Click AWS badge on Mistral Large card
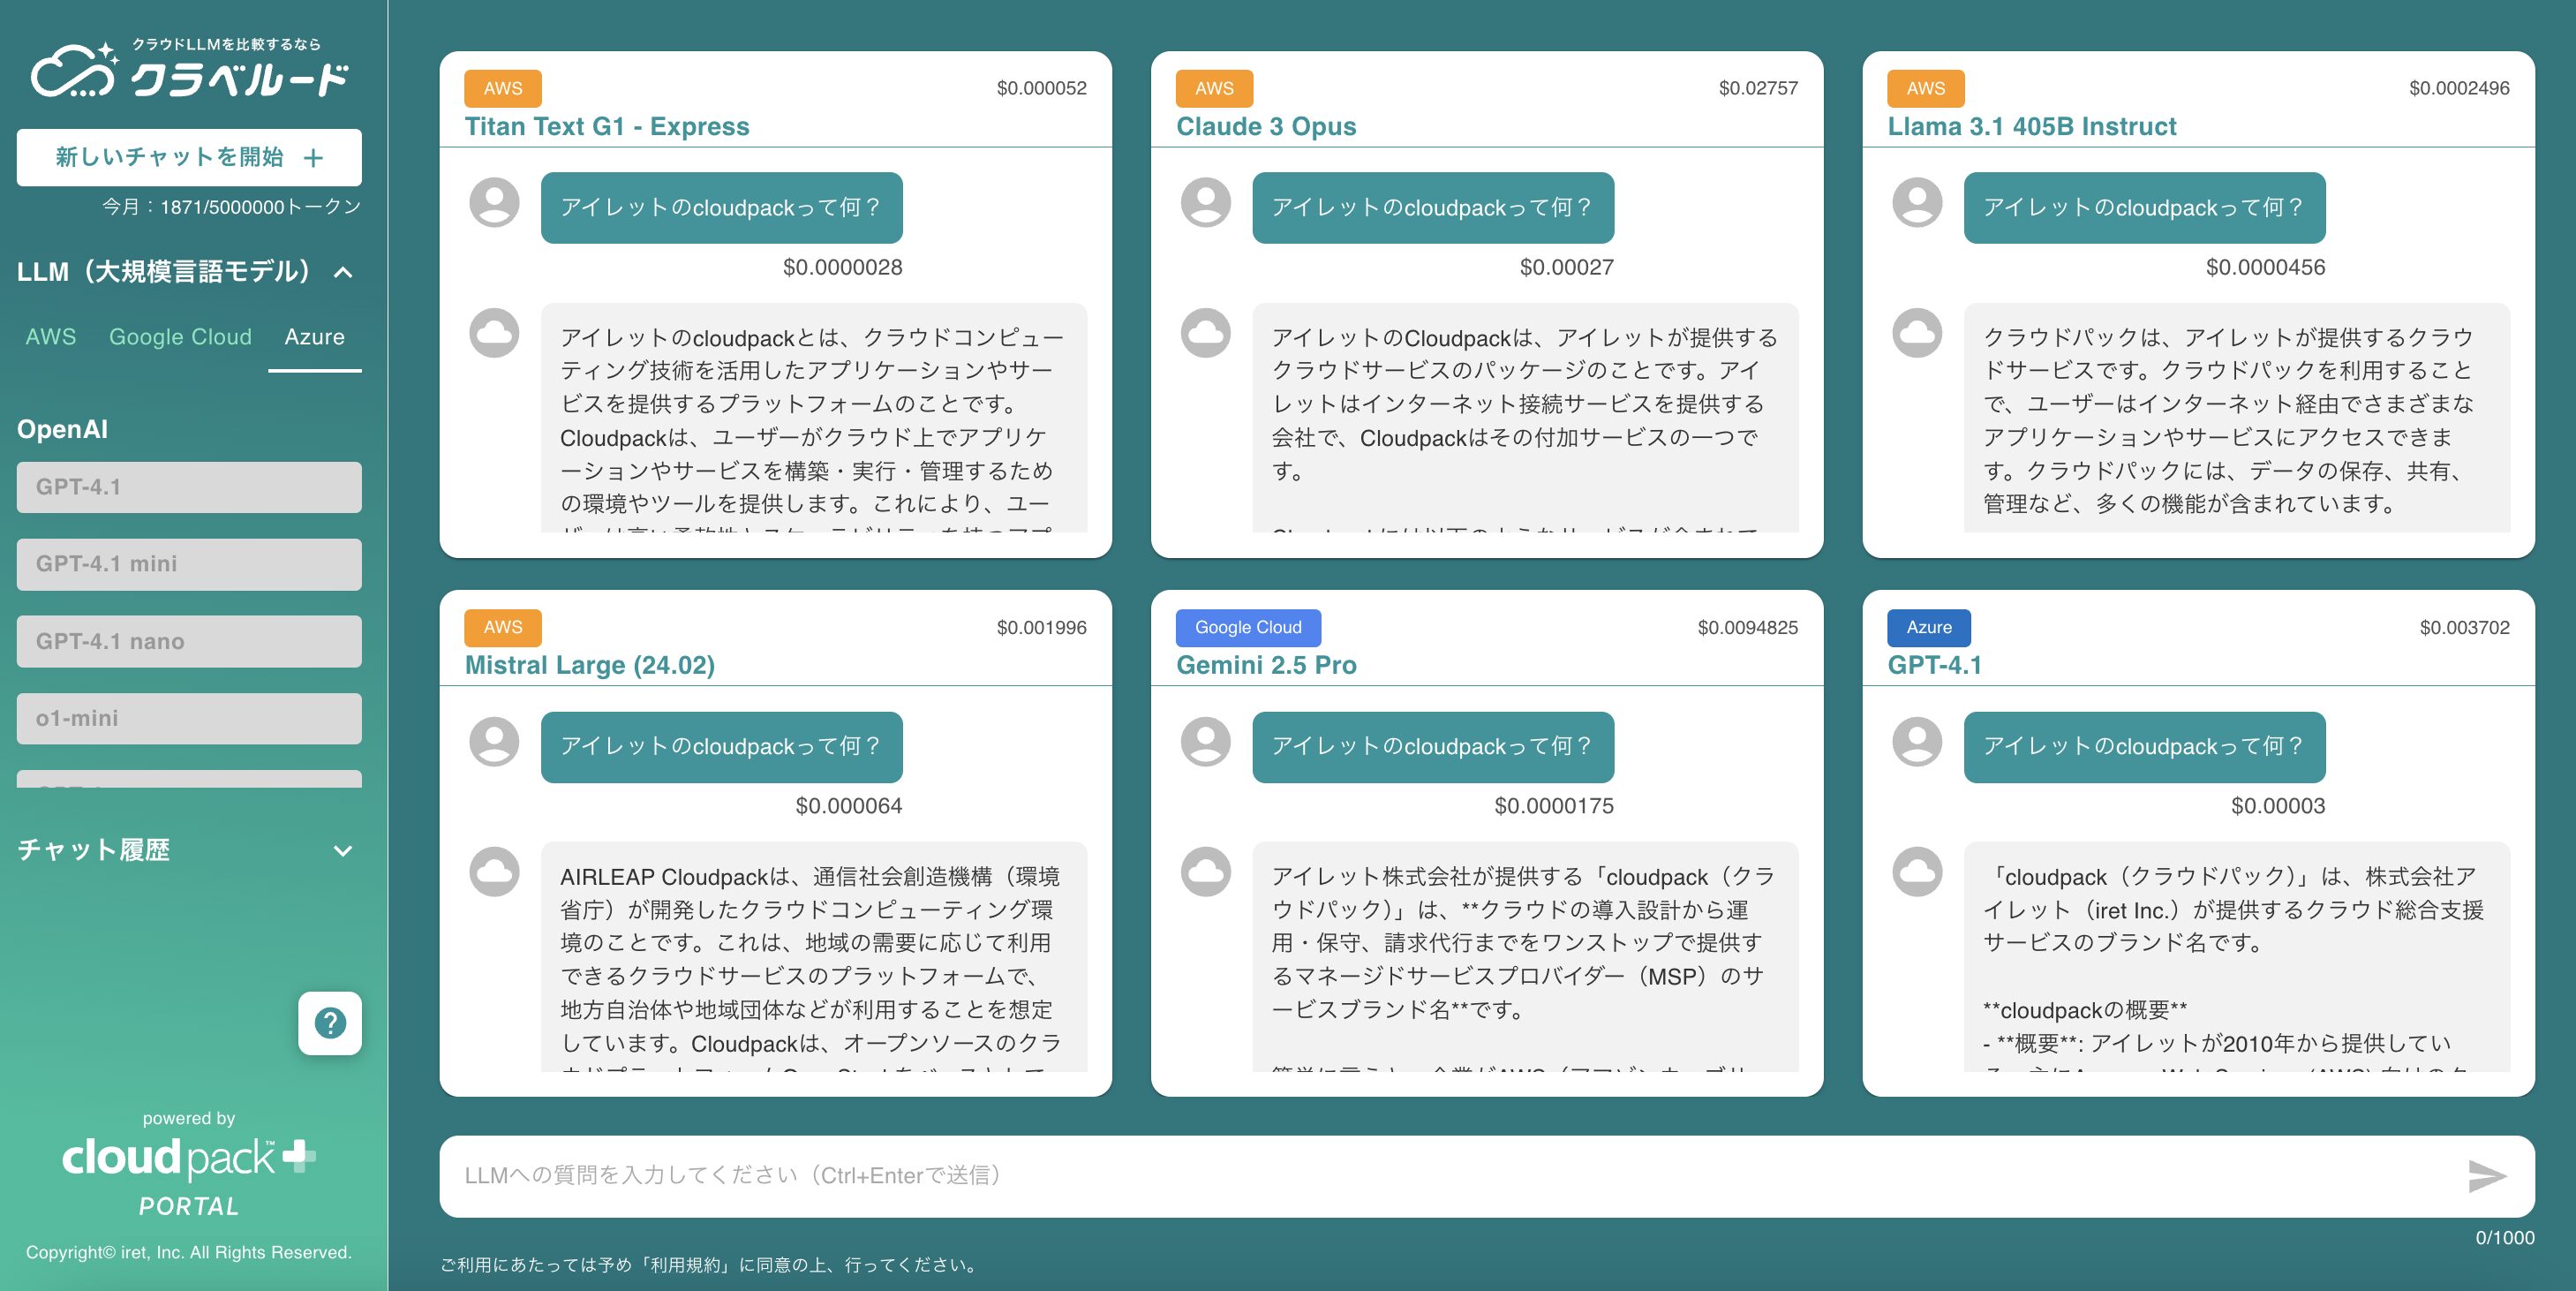Screen dimensions: 2576x1291 [x=503, y=627]
